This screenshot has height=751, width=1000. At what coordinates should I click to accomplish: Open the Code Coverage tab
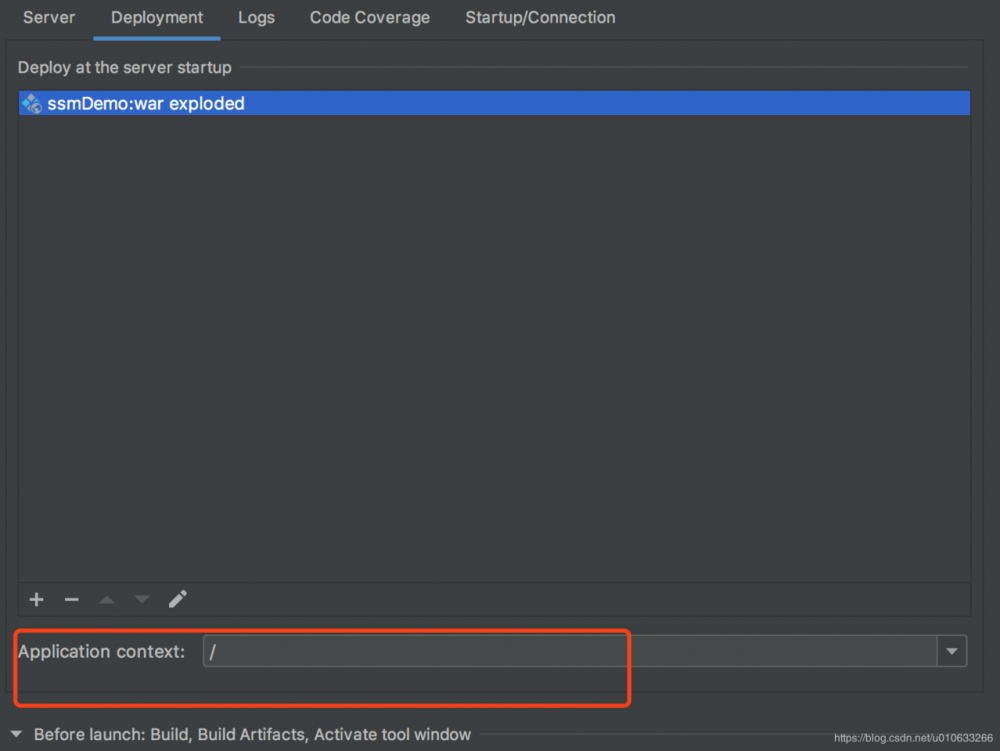[369, 17]
